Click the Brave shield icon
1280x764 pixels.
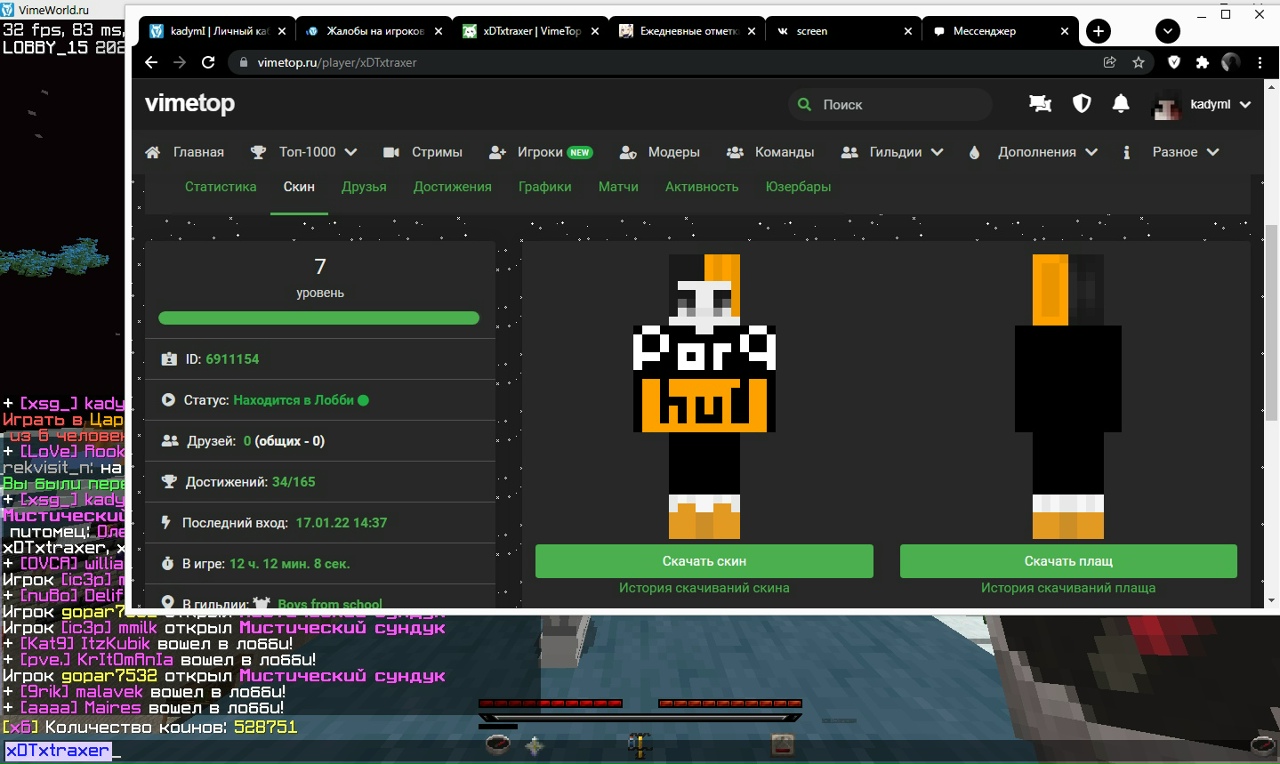click(1174, 62)
